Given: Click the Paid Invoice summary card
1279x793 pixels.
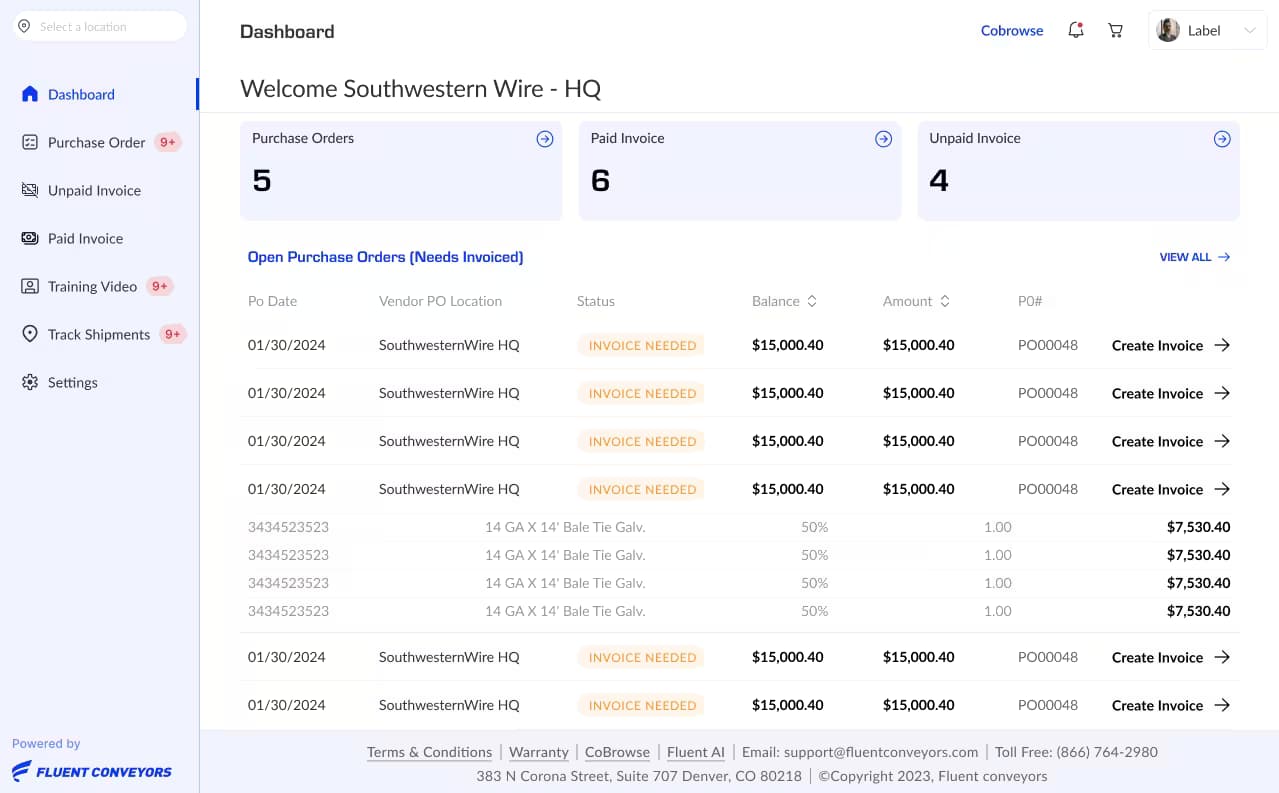Looking at the screenshot, I should tap(740, 171).
